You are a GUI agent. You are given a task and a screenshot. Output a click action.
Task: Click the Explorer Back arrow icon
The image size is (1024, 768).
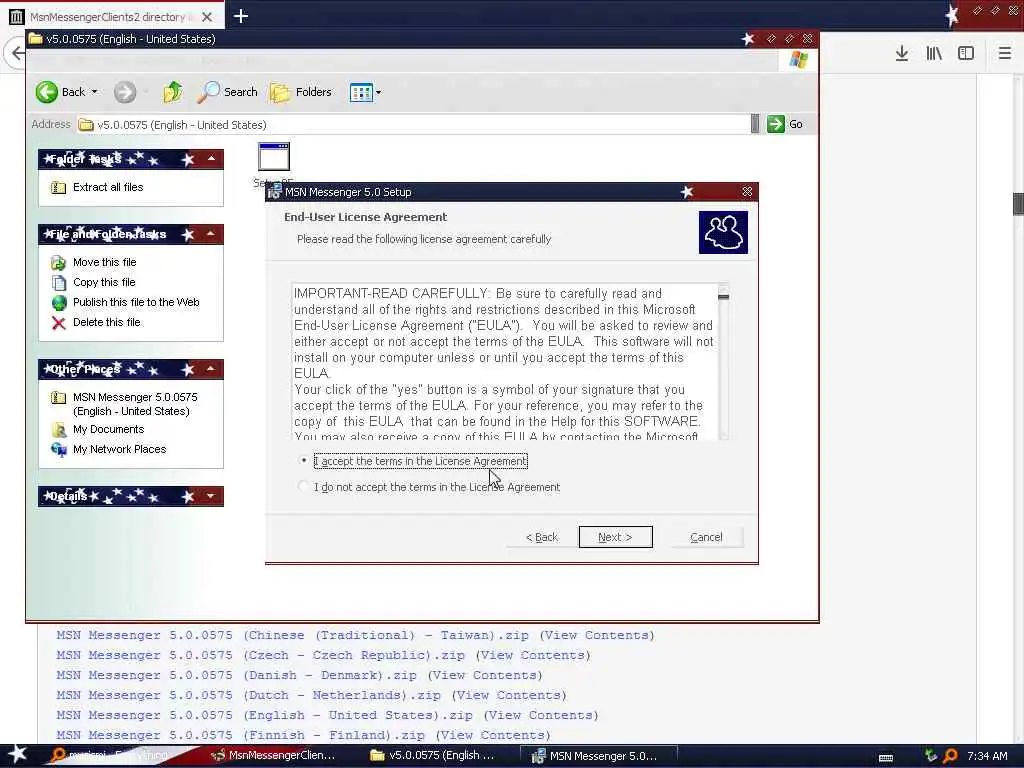tap(47, 92)
